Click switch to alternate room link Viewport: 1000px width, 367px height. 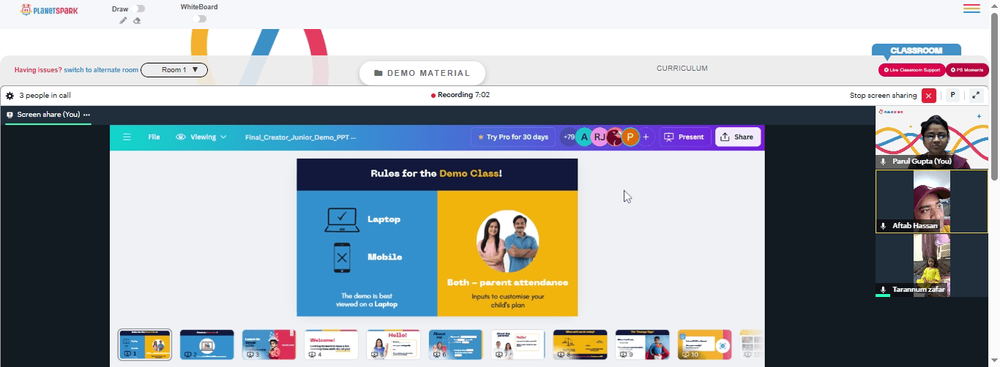[x=101, y=70]
